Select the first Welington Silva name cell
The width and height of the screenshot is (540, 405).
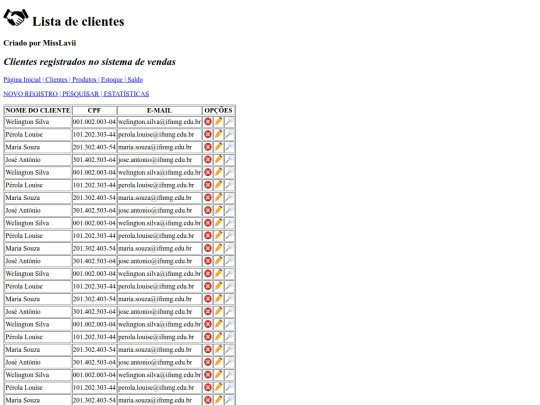pos(38,122)
